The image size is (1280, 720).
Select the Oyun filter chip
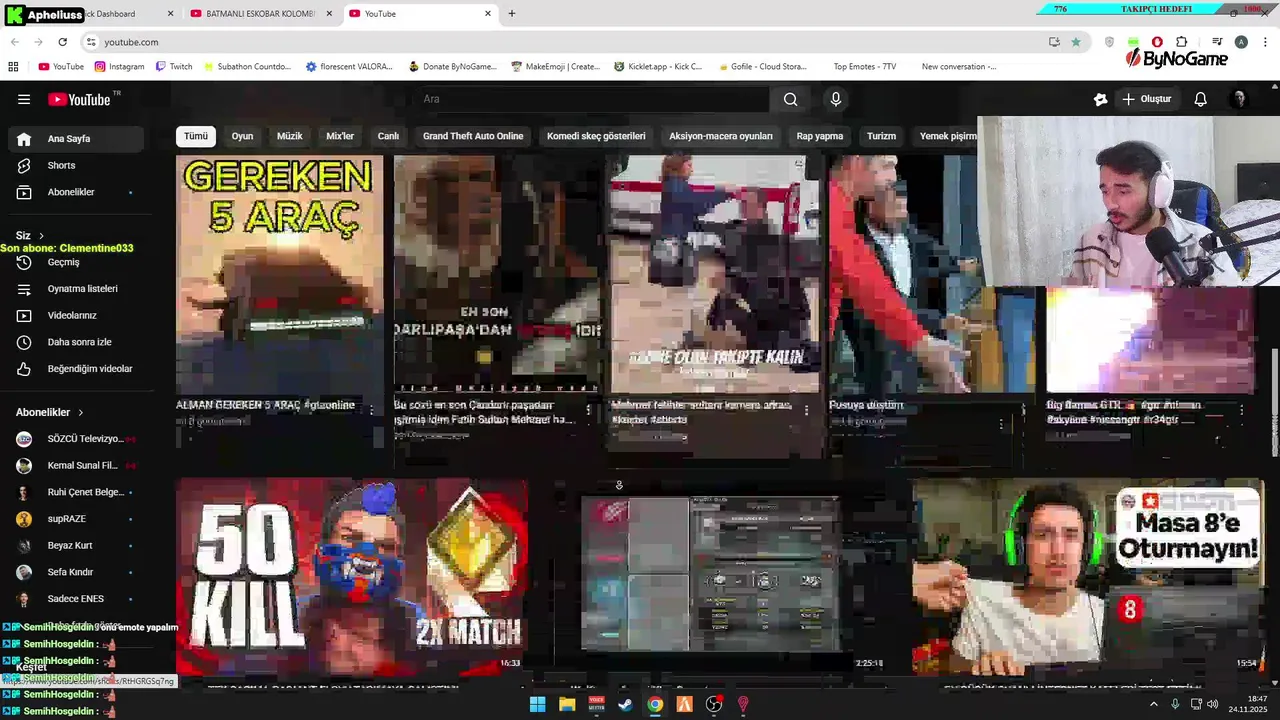[x=243, y=136]
